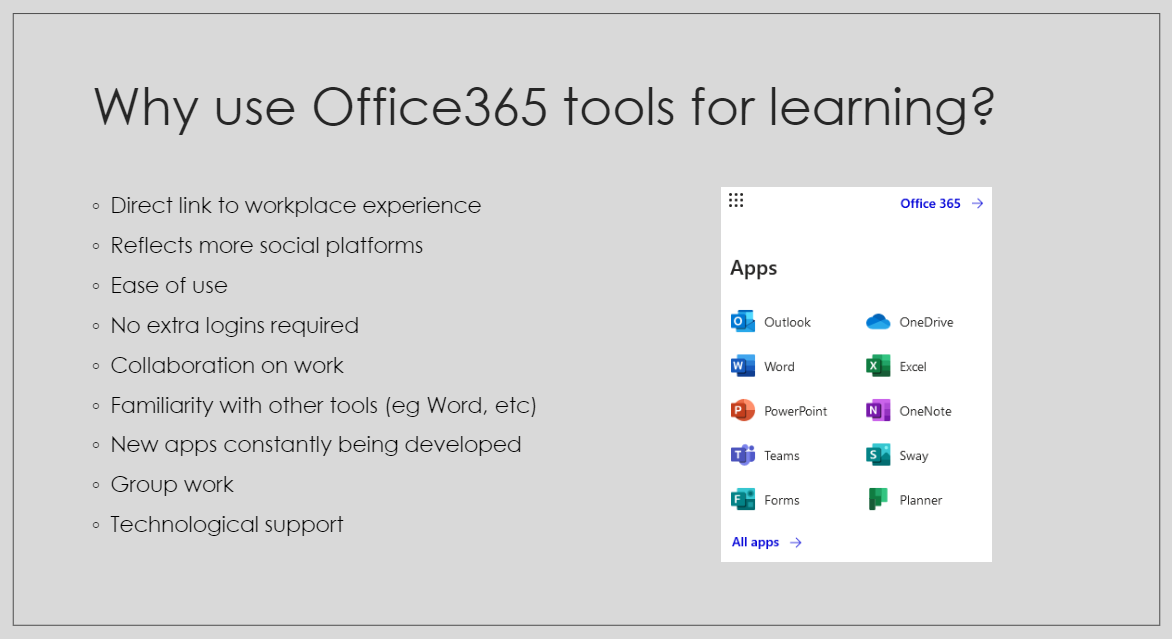Select the Sway label
1172x640 pixels.
point(913,456)
